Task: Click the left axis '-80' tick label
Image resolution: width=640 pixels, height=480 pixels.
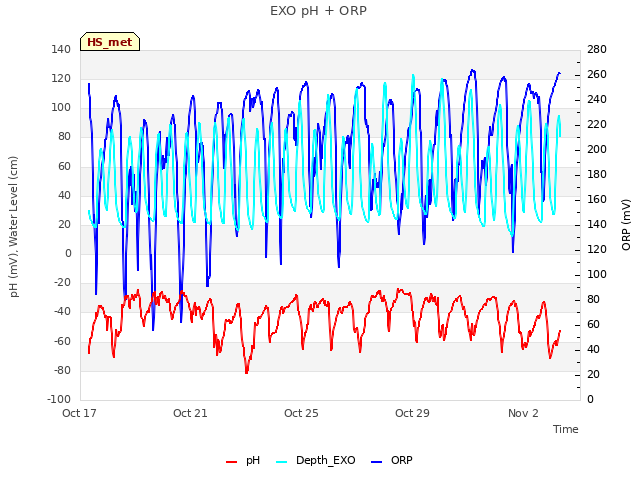Action: tap(61, 370)
